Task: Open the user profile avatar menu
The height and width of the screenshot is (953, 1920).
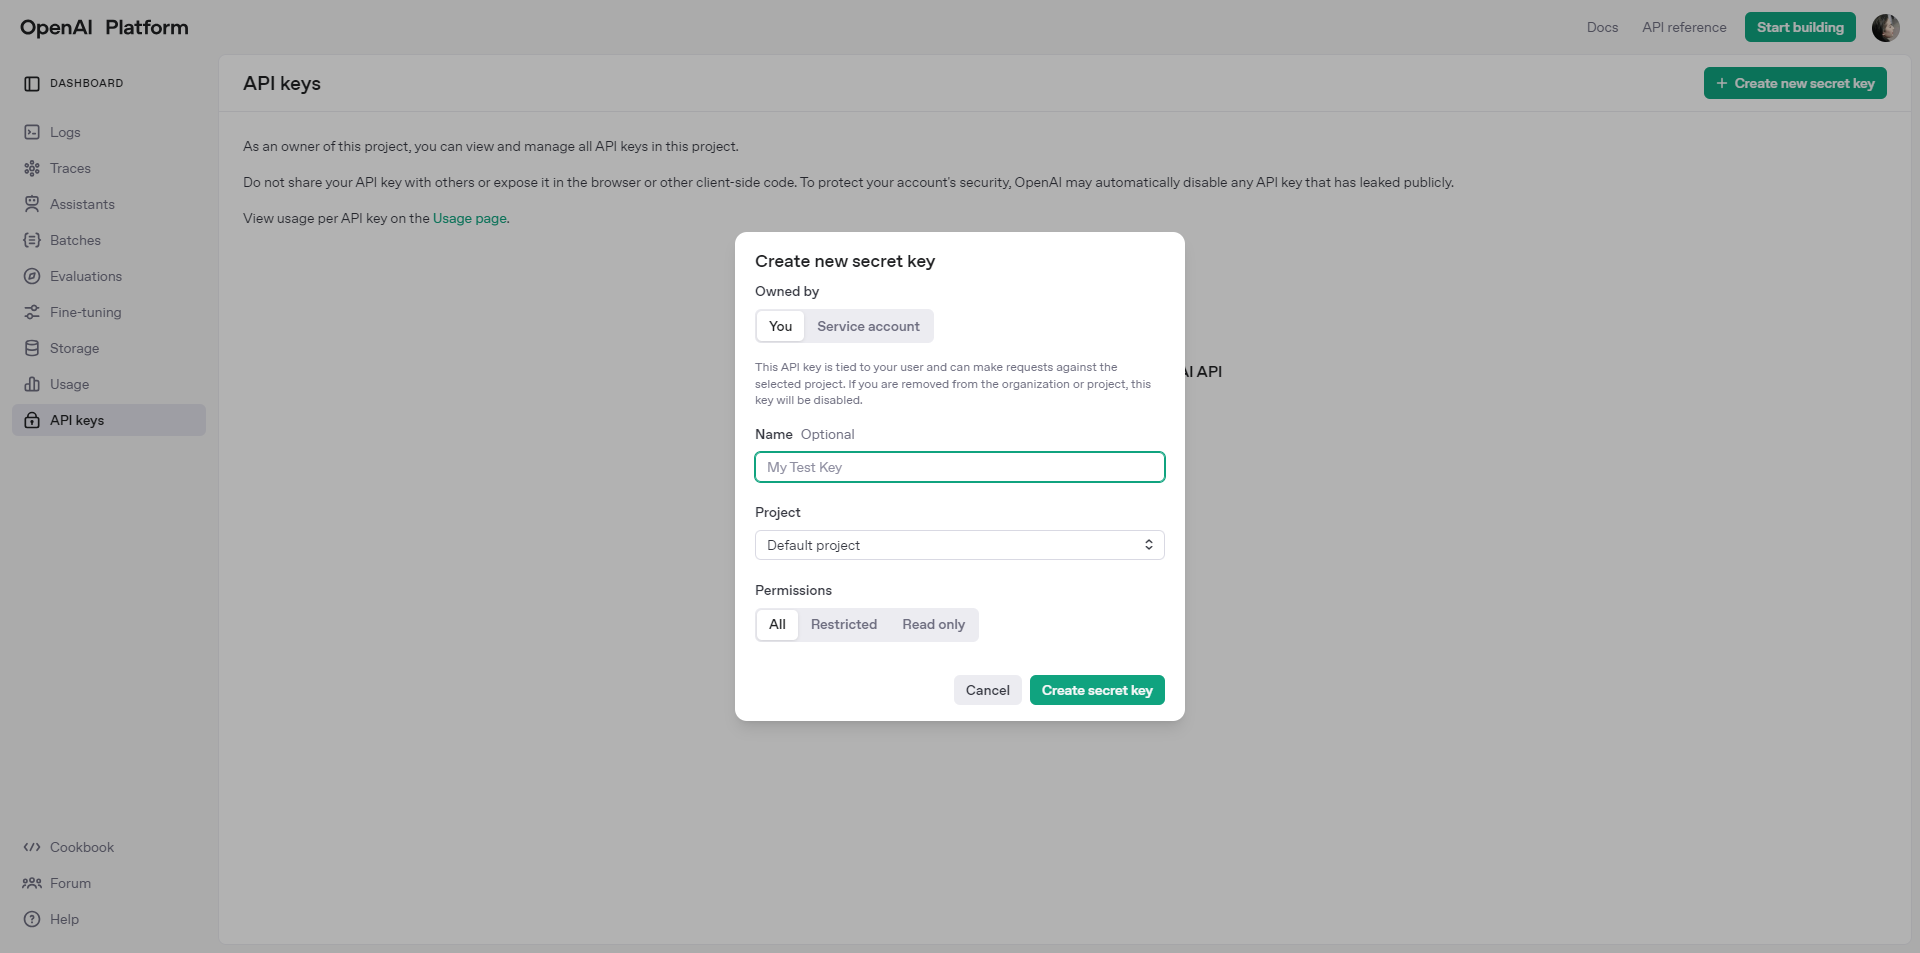Action: click(x=1885, y=28)
